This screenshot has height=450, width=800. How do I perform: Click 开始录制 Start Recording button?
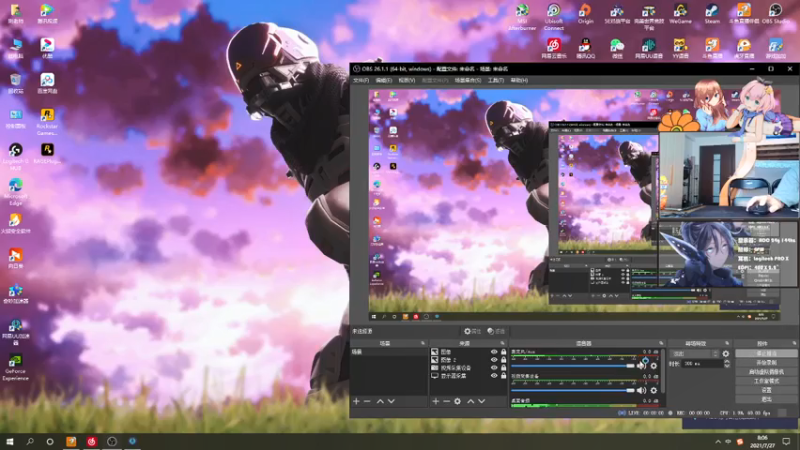click(766, 363)
